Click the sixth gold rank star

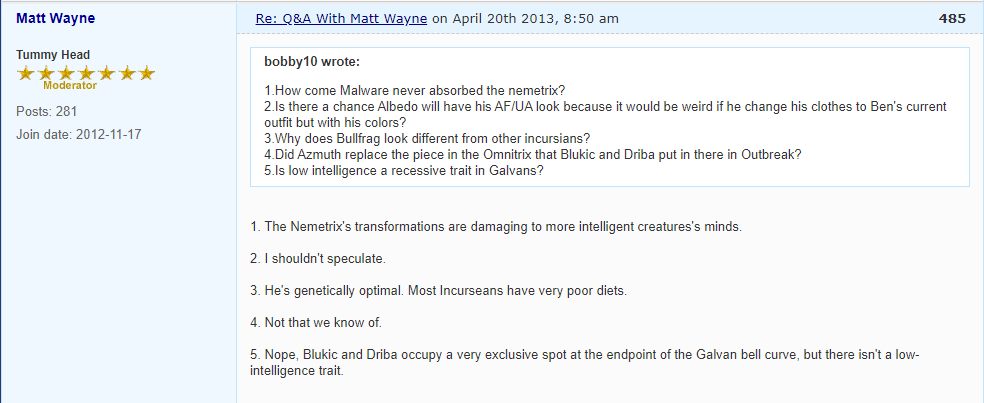click(x=126, y=73)
